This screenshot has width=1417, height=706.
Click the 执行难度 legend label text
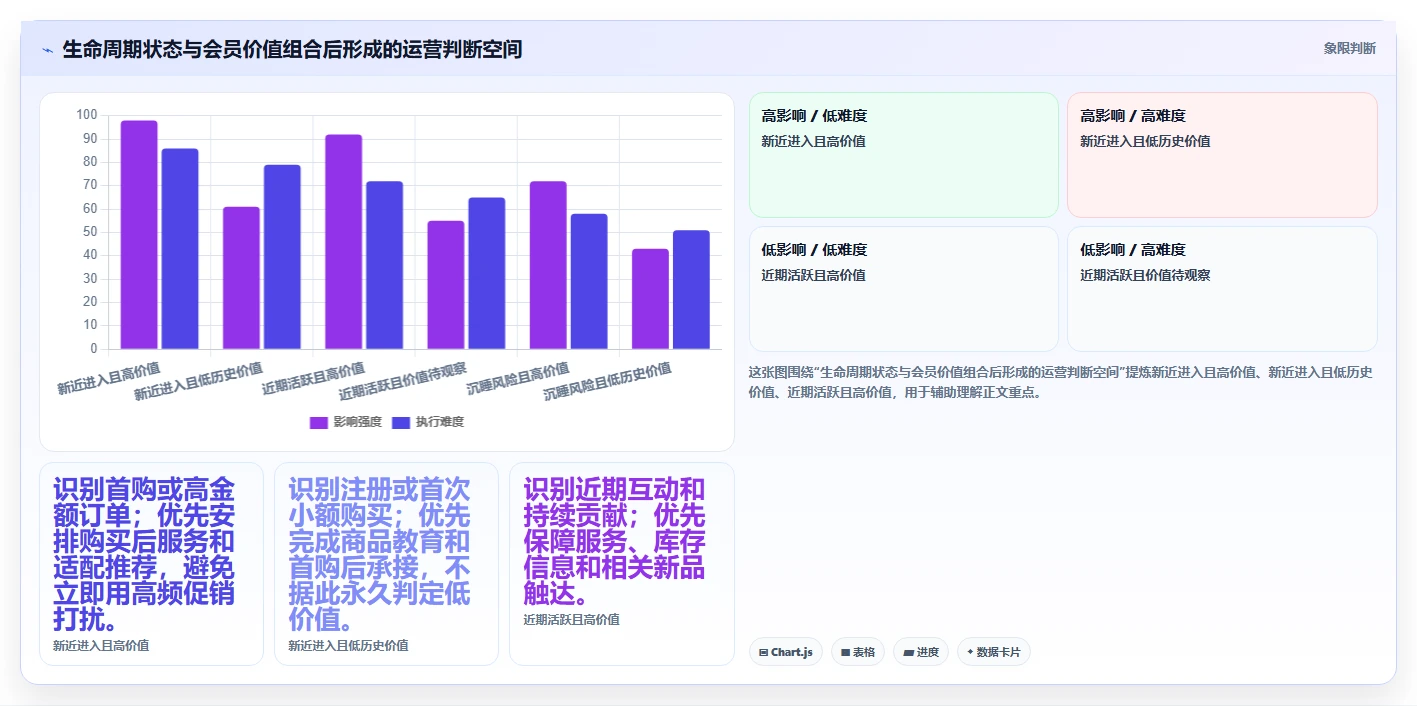440,422
